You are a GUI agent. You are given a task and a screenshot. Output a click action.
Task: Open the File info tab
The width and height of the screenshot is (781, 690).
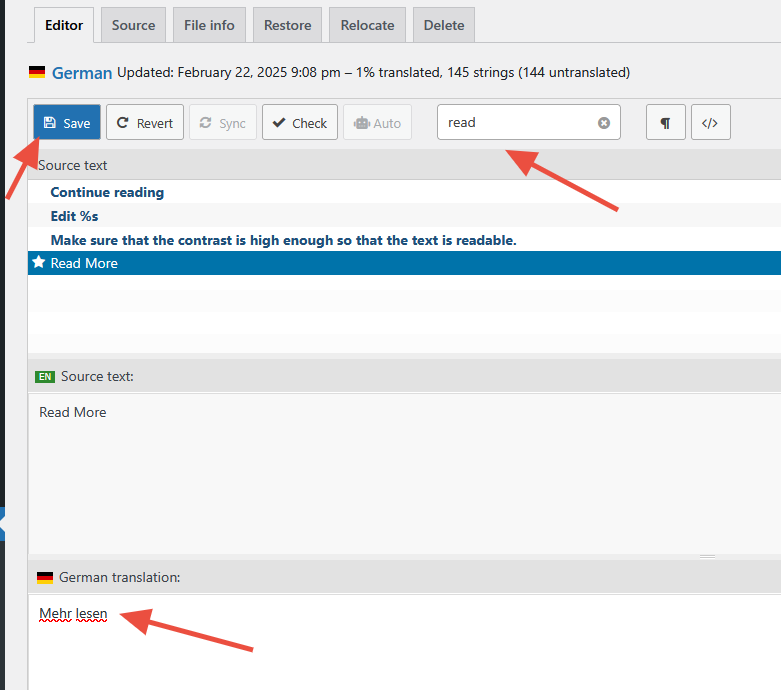pos(208,25)
